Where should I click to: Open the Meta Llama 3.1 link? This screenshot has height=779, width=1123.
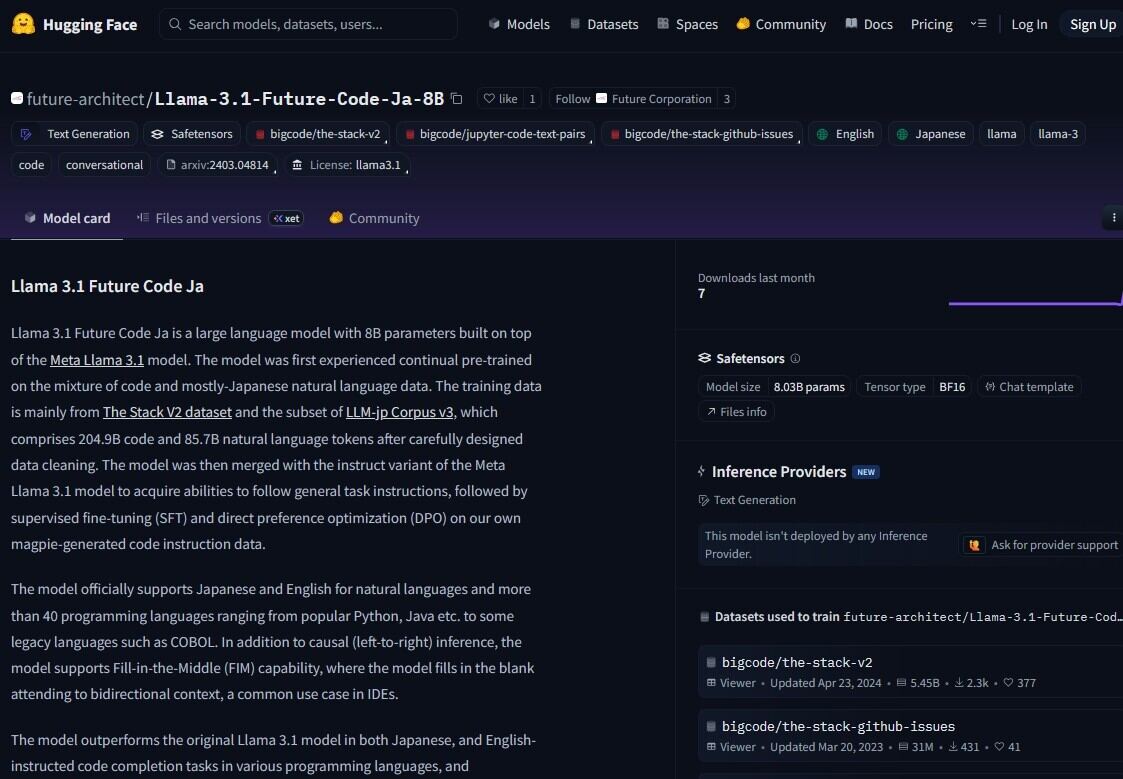tap(97, 359)
